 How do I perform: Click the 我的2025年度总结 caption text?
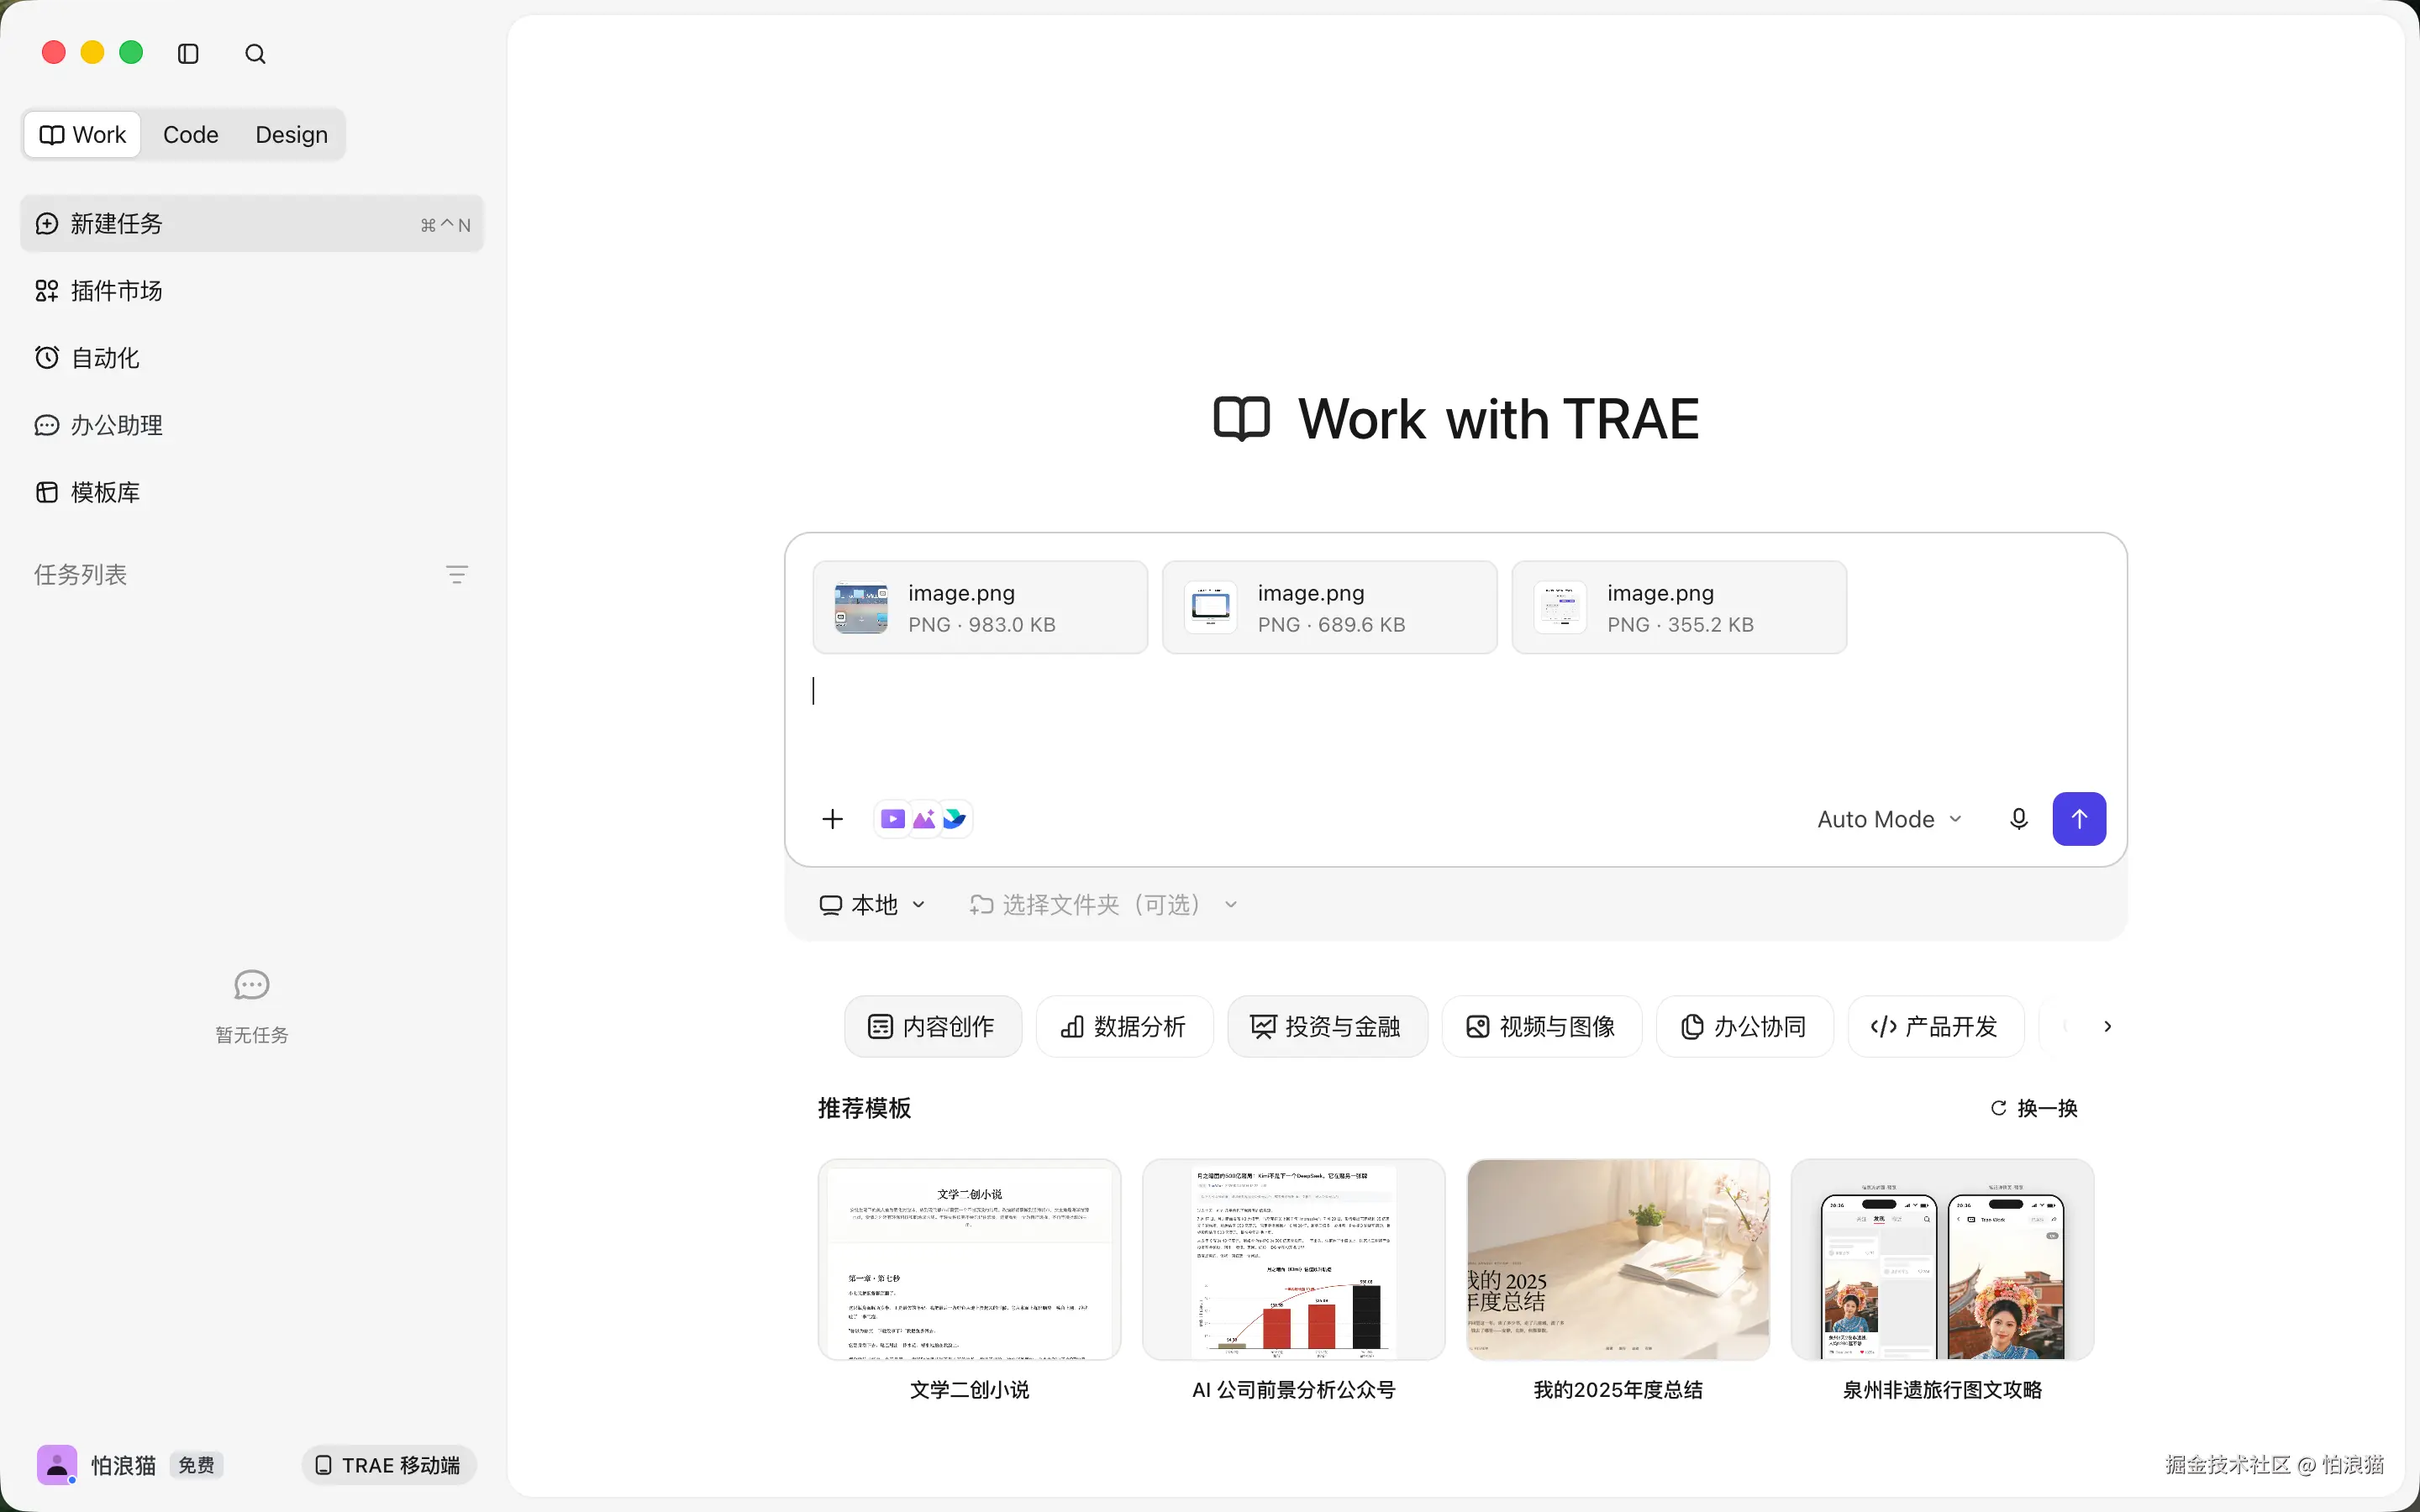click(x=1618, y=1390)
